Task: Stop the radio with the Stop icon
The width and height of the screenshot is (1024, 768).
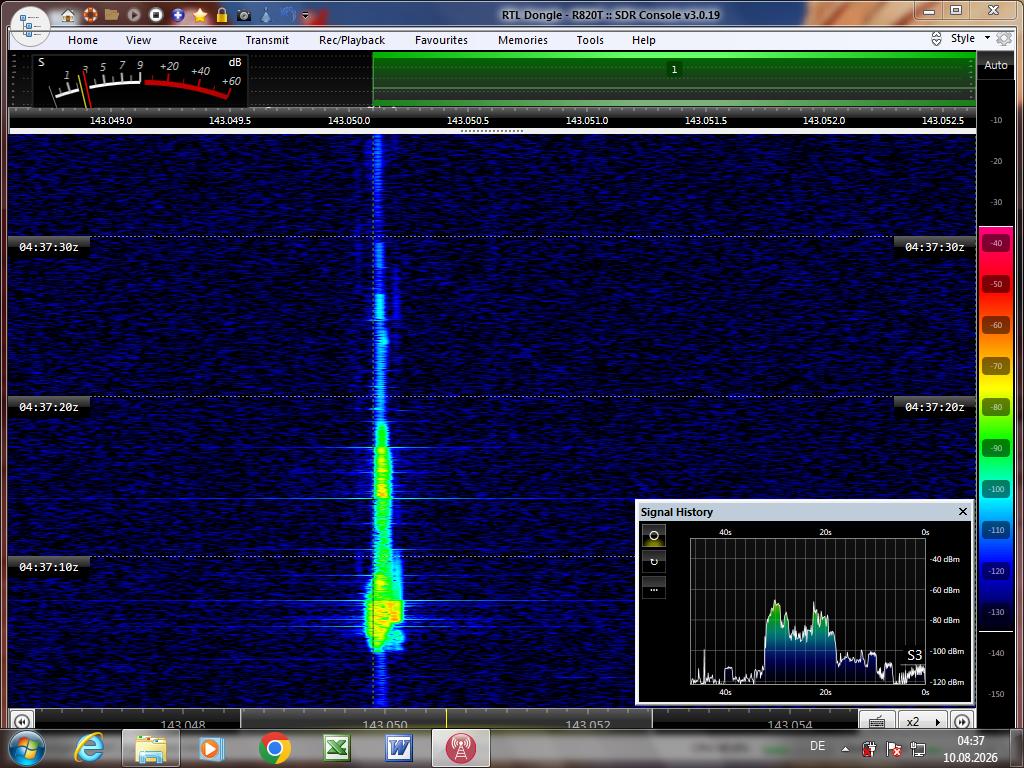Action: 155,14
